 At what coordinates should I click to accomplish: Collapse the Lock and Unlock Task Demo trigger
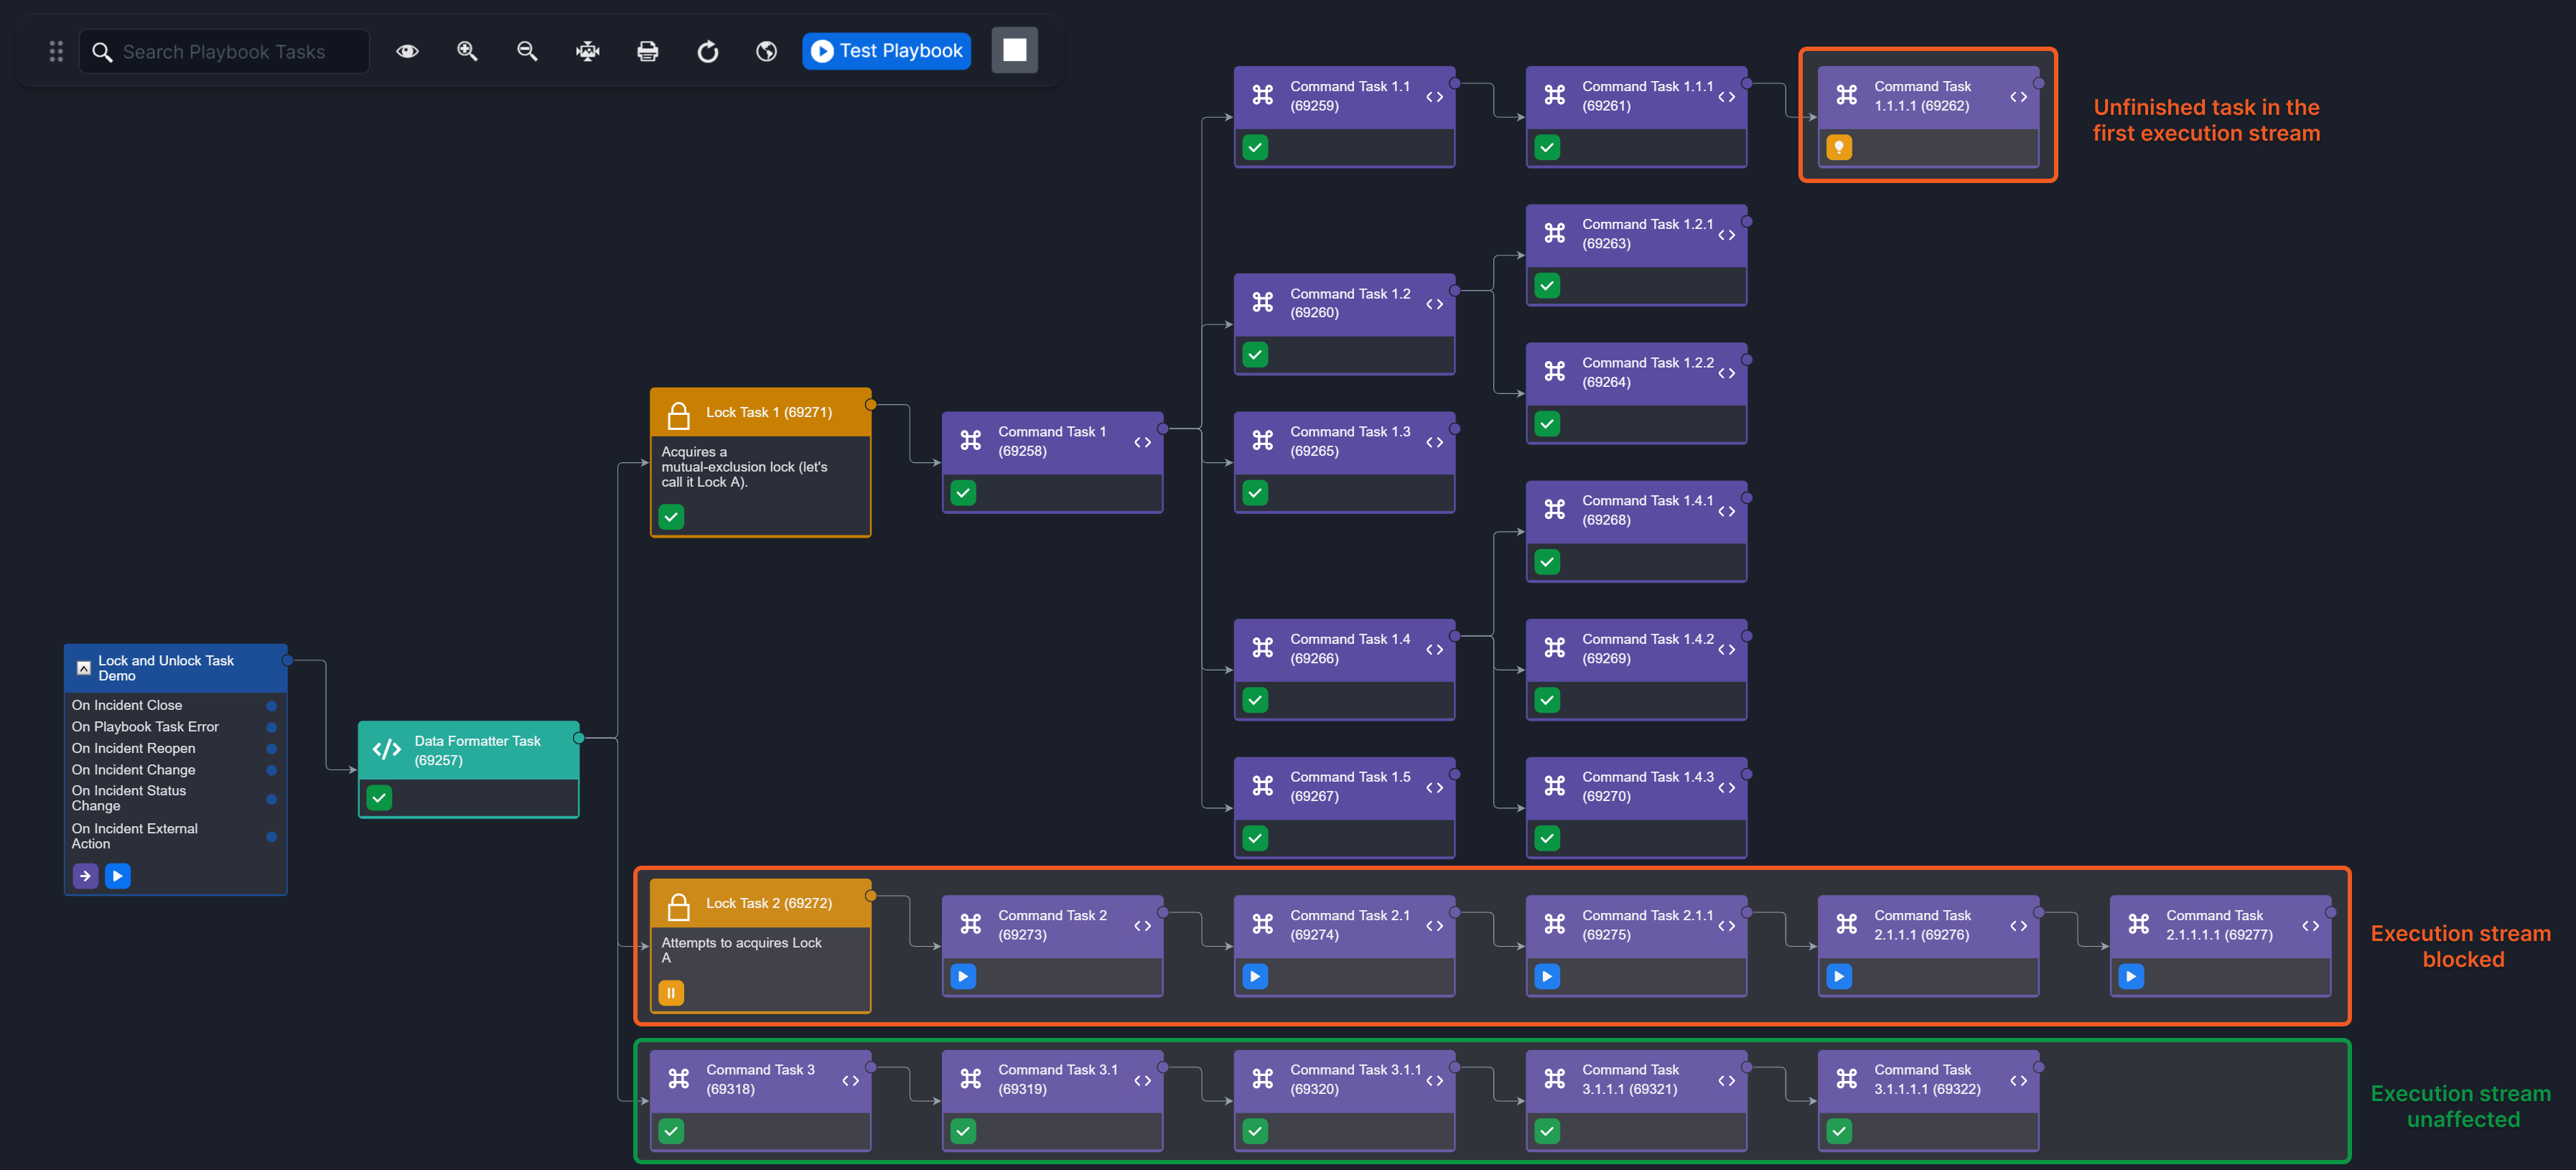84,668
